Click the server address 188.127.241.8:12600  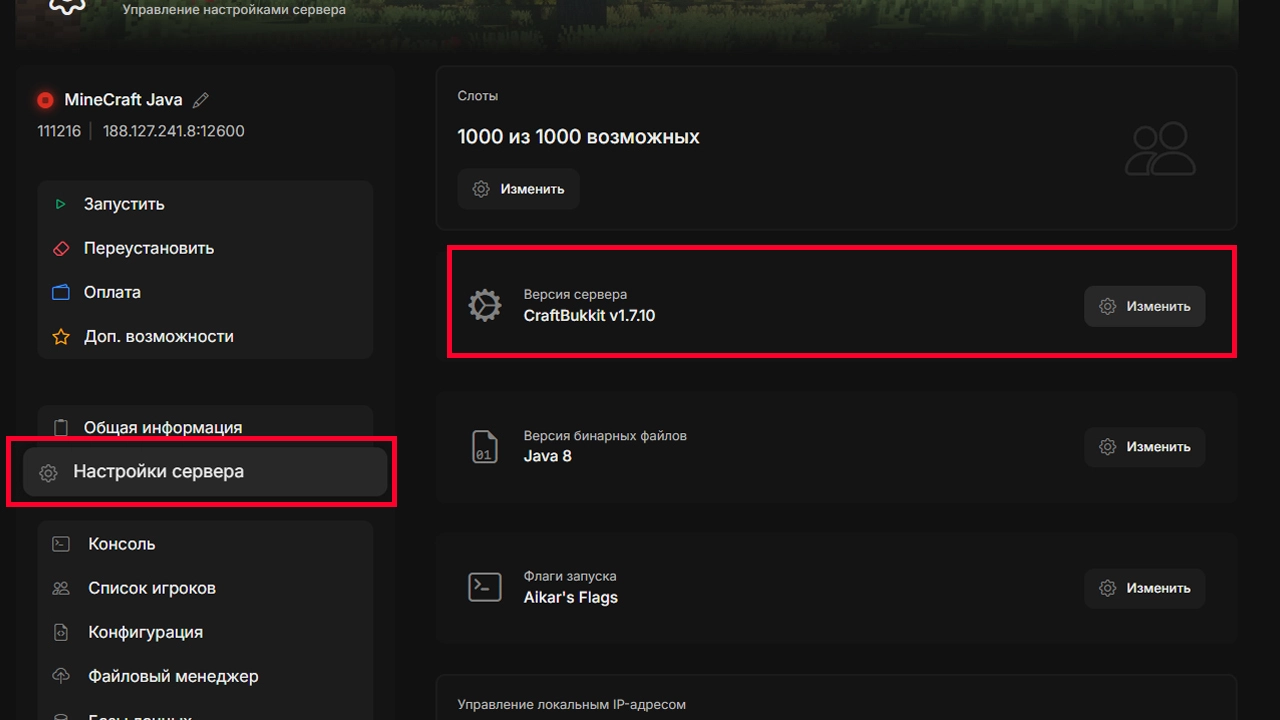(173, 131)
